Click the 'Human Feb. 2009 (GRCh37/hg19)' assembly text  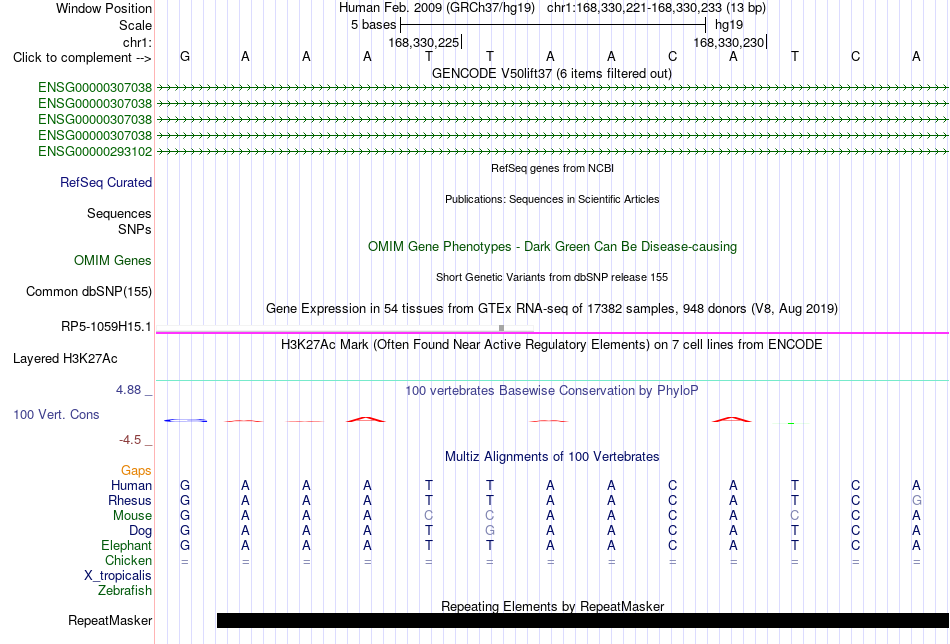point(437,8)
